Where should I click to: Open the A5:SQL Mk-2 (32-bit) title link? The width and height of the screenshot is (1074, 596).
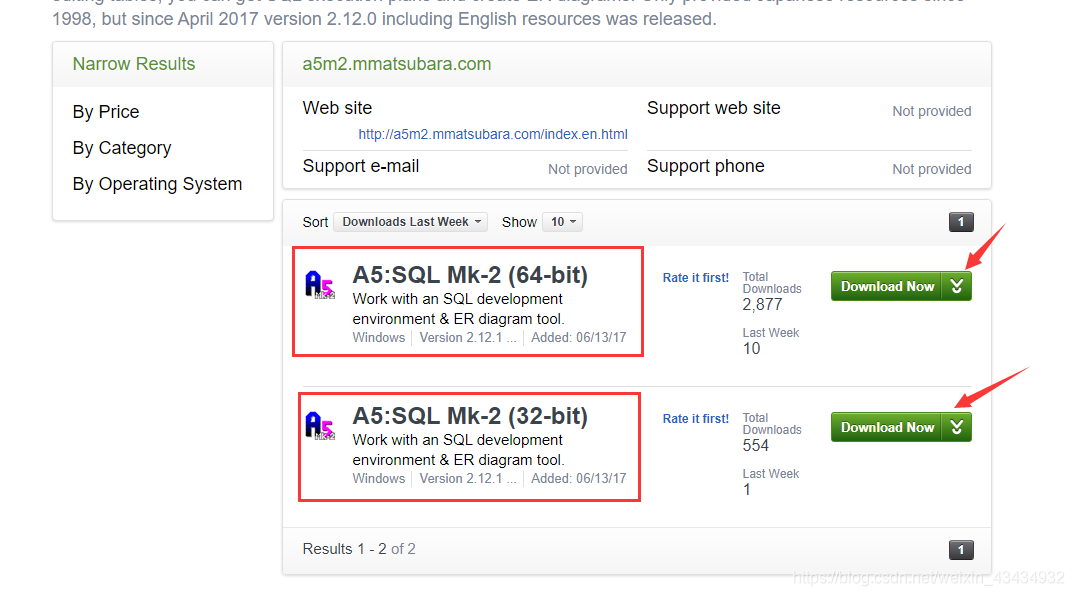tap(470, 416)
